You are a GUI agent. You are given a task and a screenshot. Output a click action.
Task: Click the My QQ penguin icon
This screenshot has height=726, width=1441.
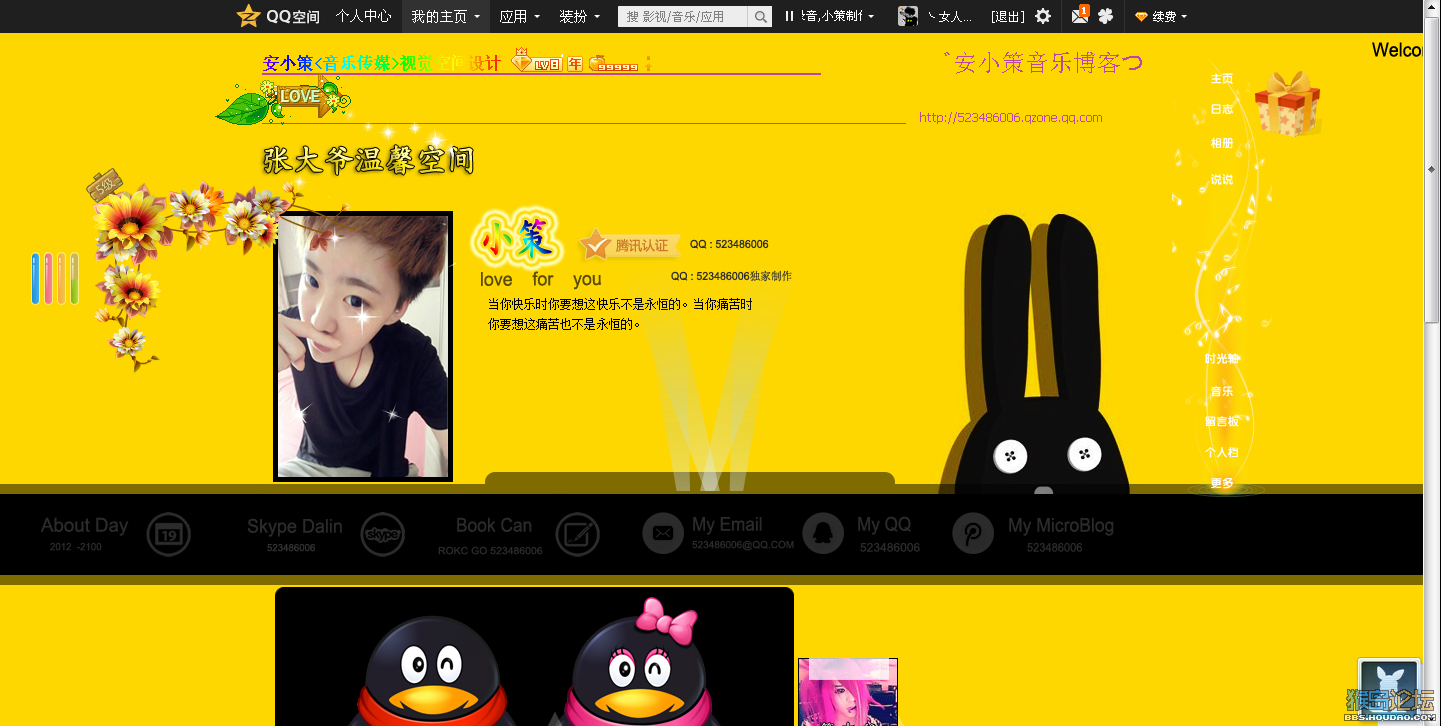823,533
